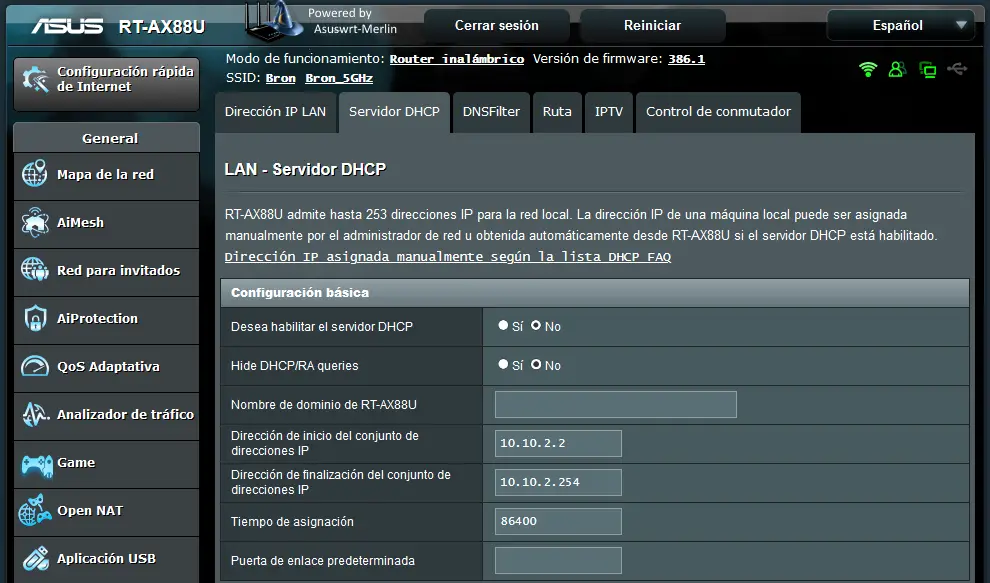Open Configuración rápida de Internet icon

click(x=35, y=80)
